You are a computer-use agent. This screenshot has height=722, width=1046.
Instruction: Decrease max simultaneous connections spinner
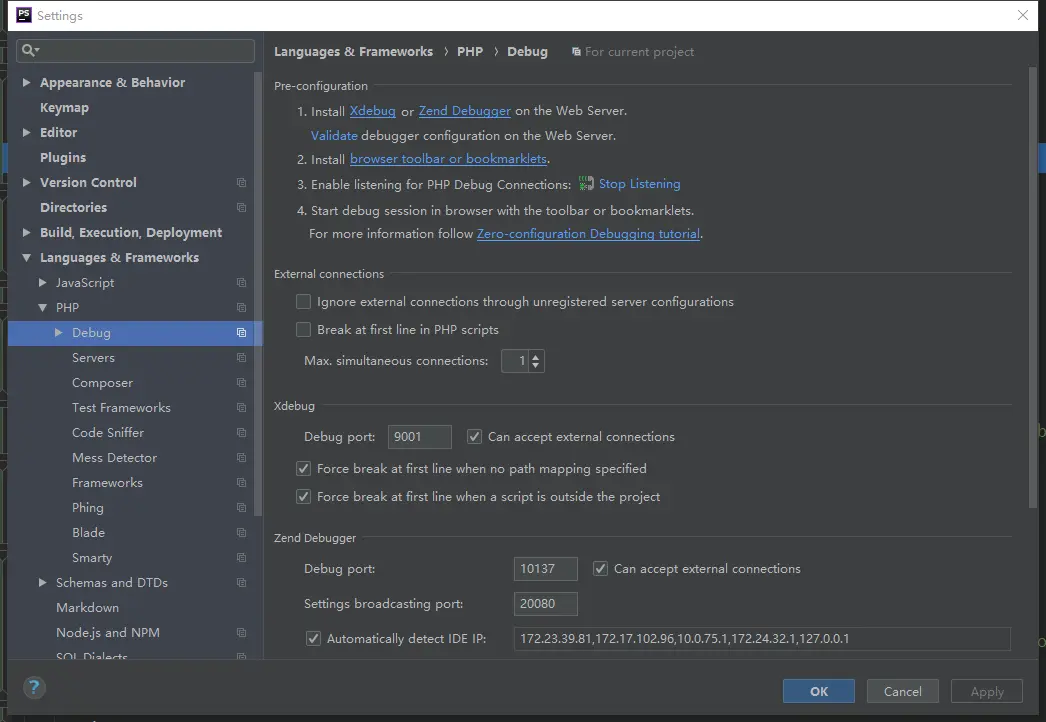[536, 365]
